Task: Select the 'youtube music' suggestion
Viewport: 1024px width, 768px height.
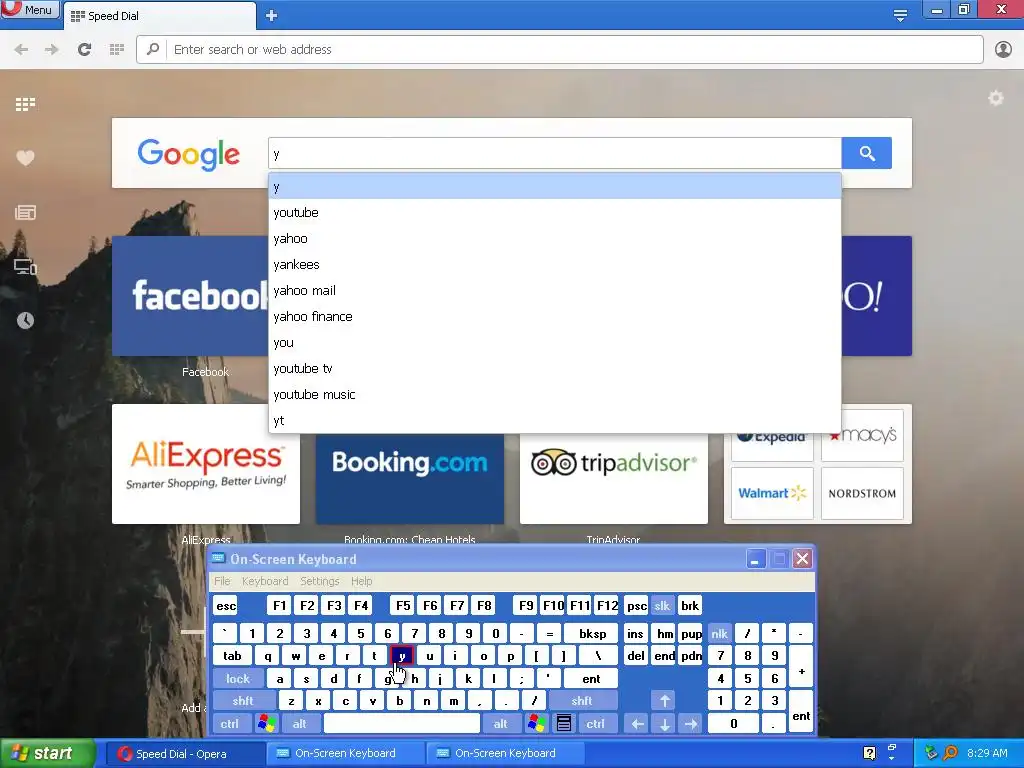Action: point(554,395)
